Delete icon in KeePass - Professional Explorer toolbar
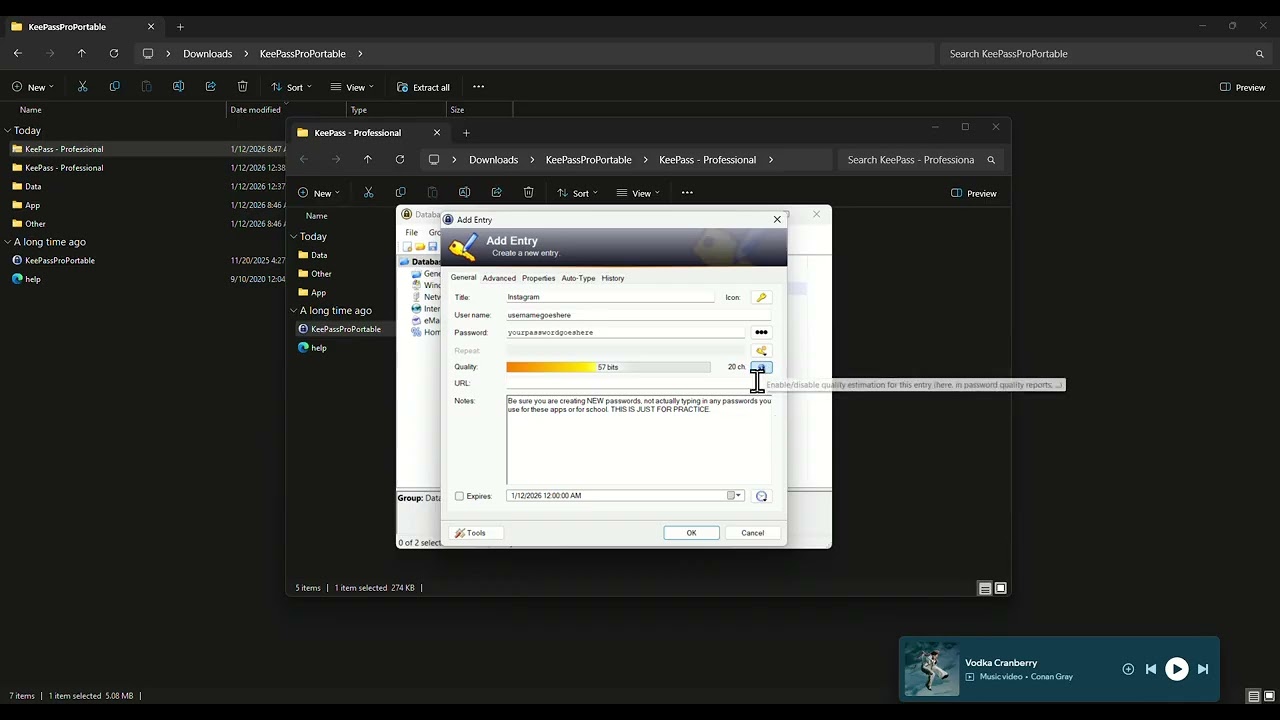Viewport: 1280px width, 720px height. pos(528,193)
